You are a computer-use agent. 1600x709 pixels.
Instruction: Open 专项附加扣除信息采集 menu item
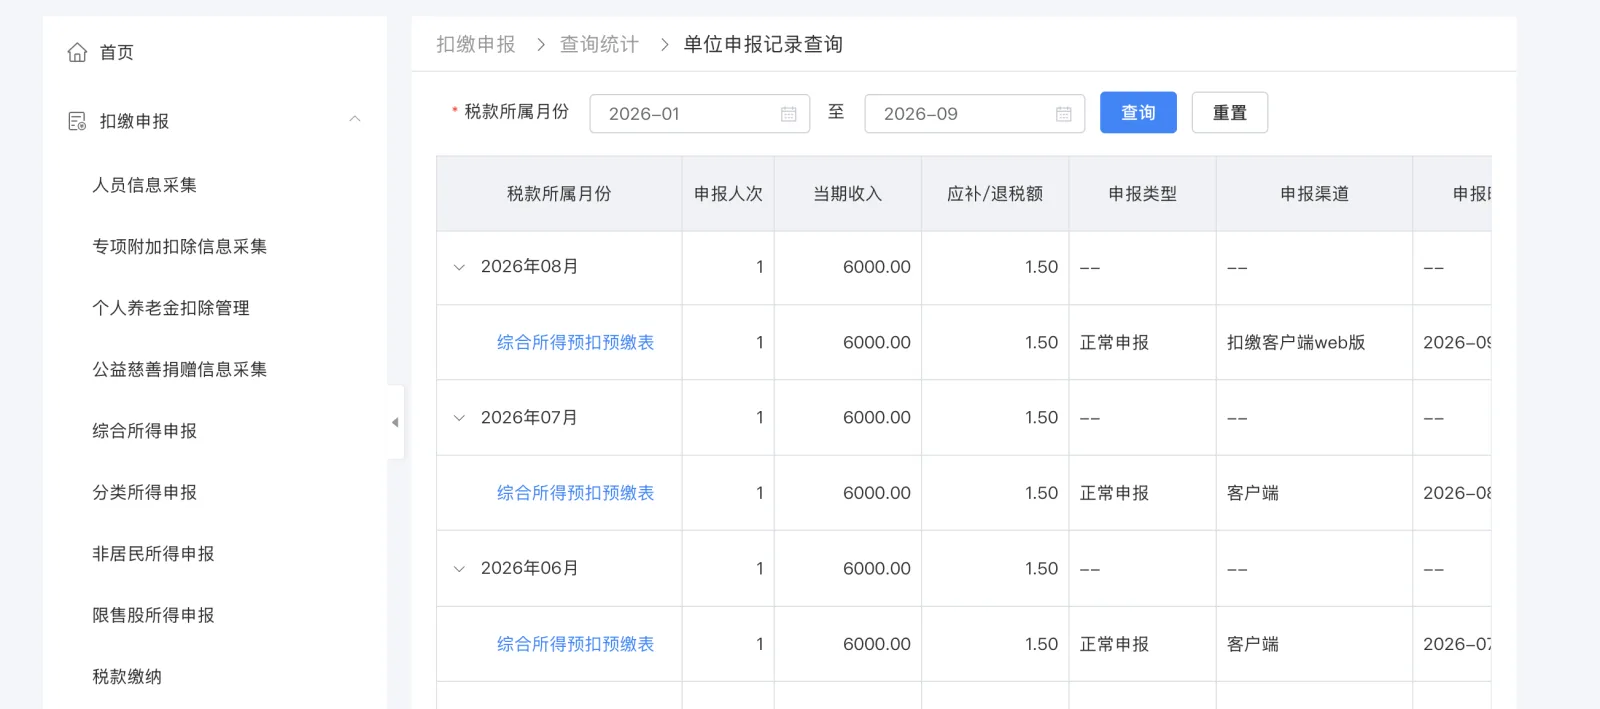(x=180, y=246)
